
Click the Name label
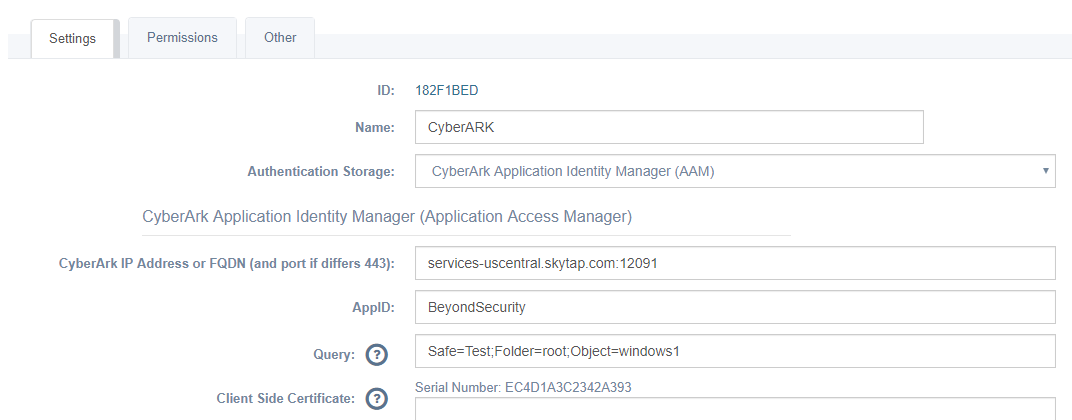coord(375,127)
